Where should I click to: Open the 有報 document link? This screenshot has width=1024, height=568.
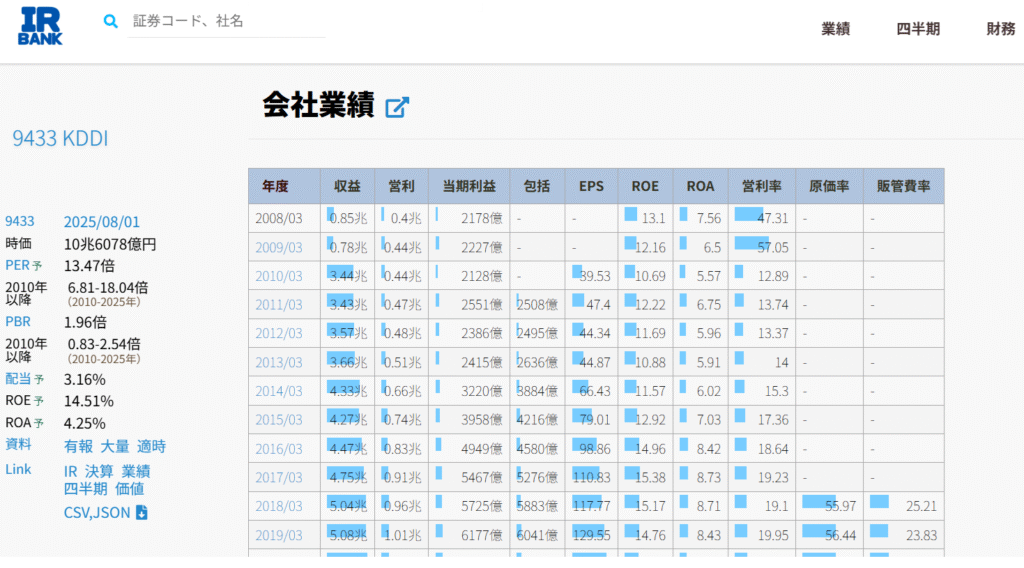click(78, 447)
